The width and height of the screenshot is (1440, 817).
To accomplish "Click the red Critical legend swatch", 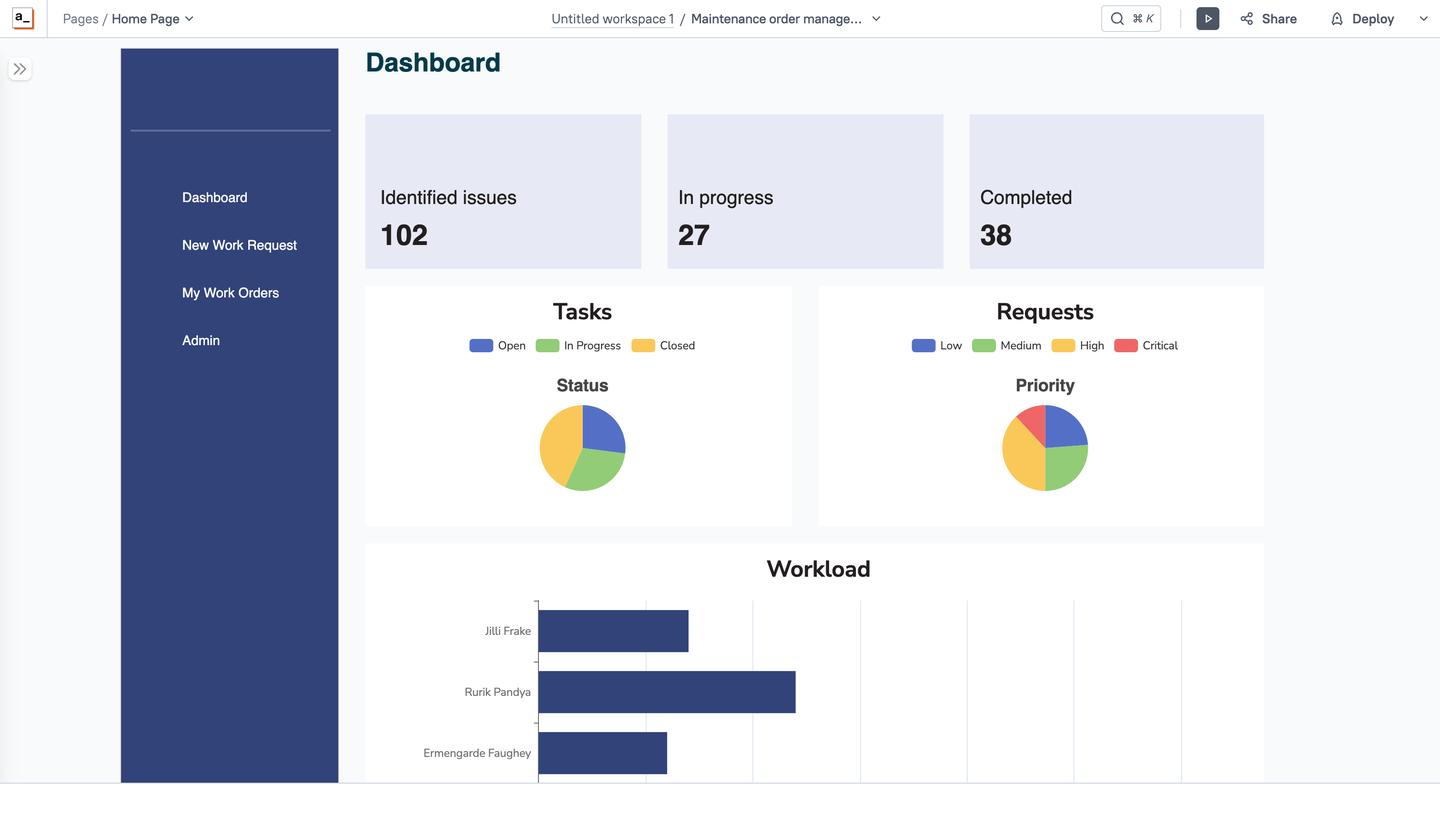I will point(1125,345).
